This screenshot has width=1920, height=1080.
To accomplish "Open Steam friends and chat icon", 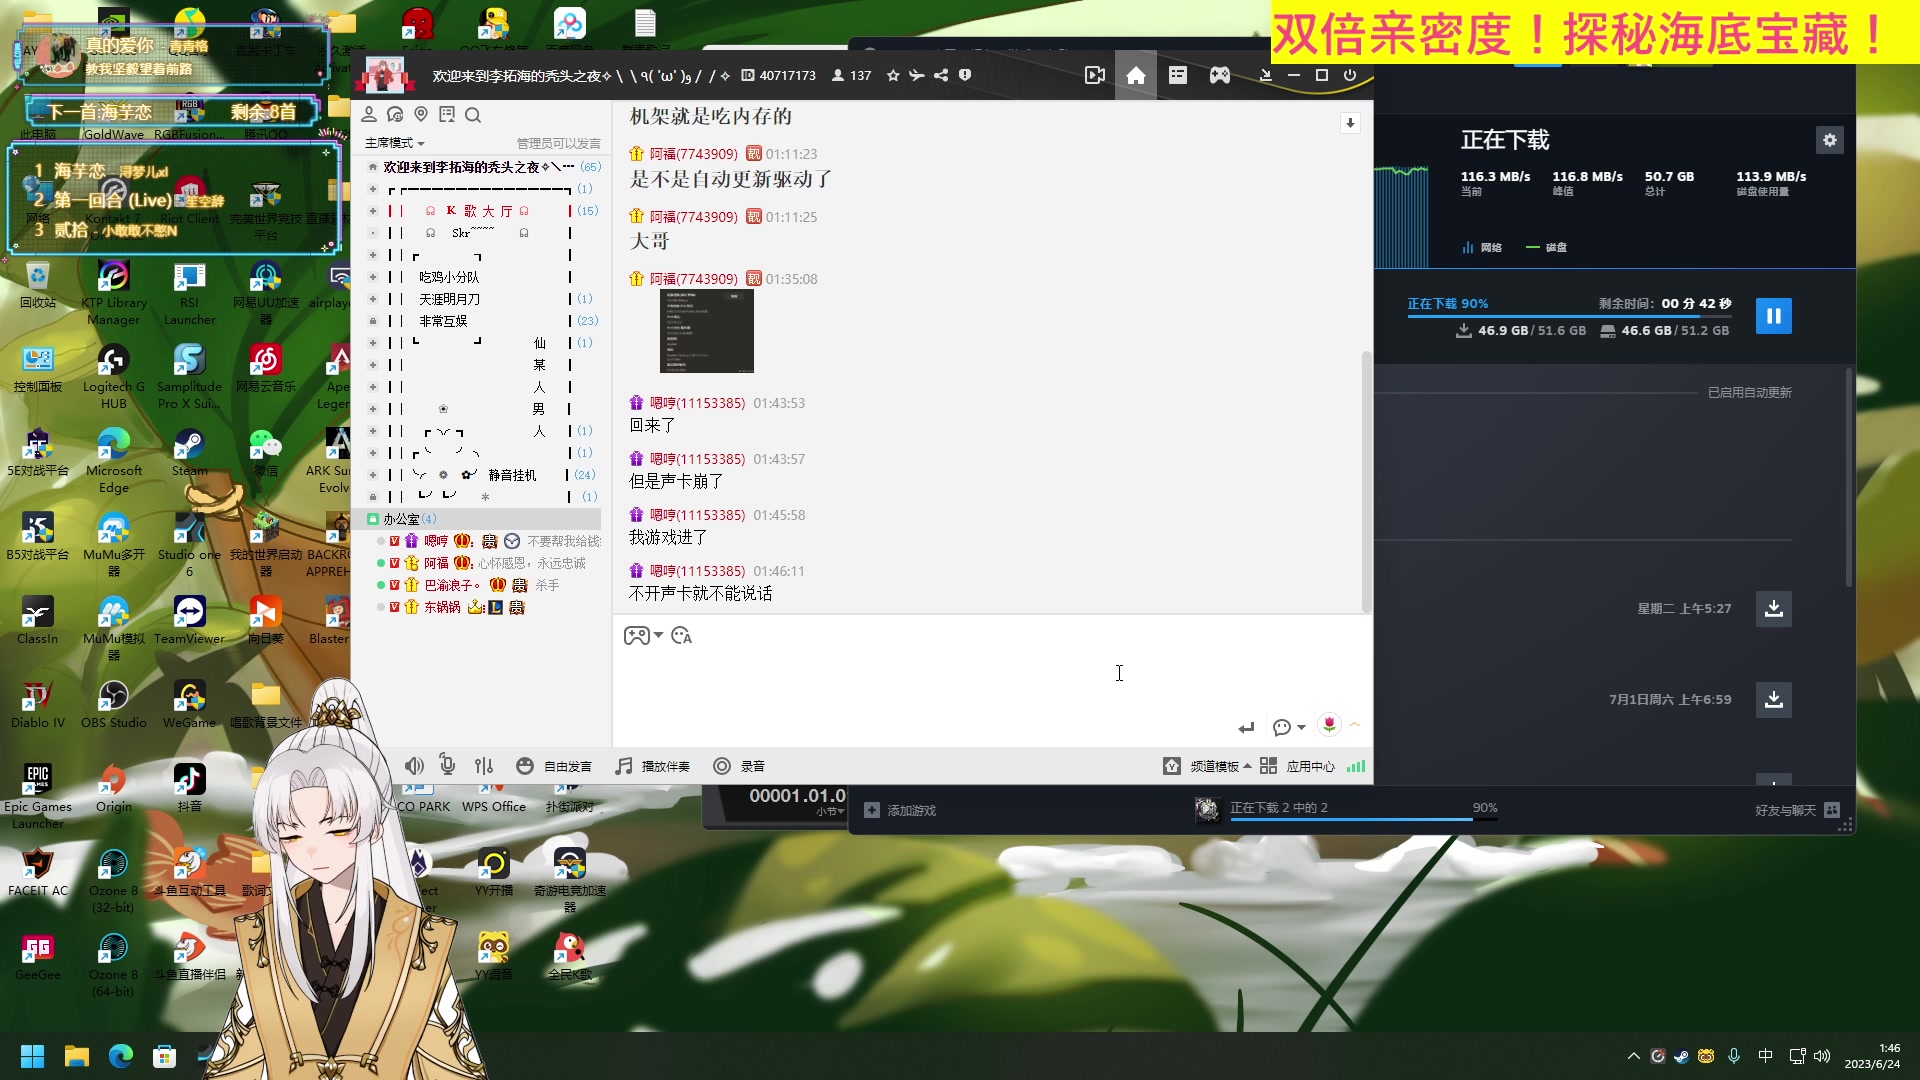I will pyautogui.click(x=1832, y=810).
